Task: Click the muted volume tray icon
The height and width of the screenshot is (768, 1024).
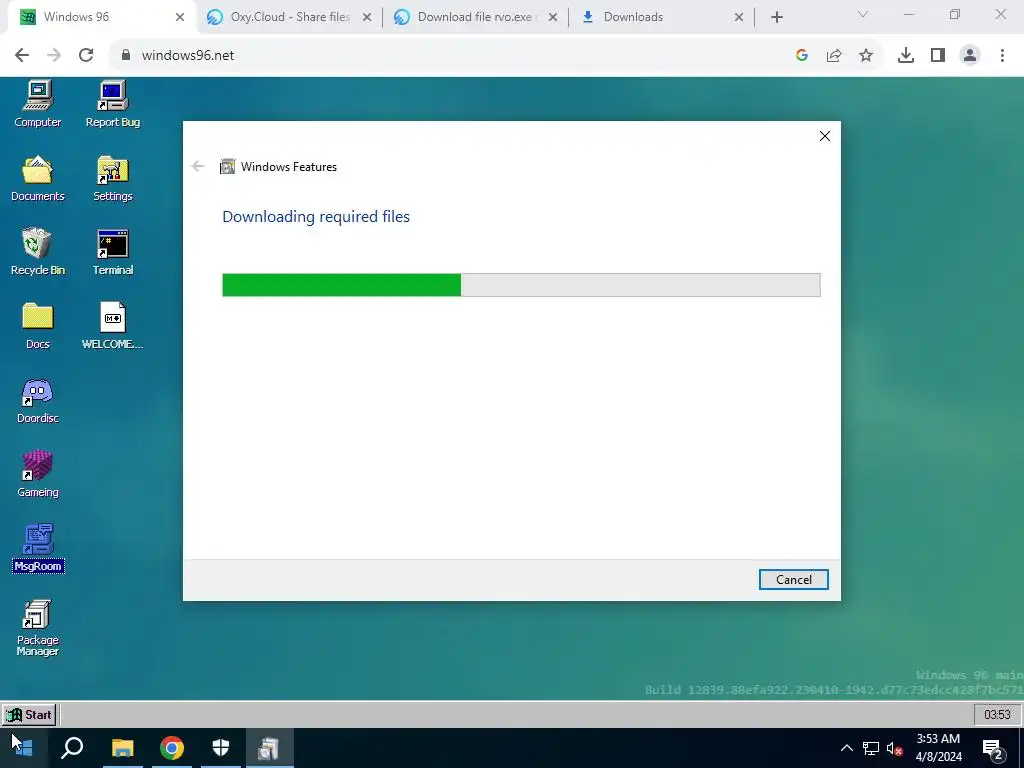Action: coord(894,748)
